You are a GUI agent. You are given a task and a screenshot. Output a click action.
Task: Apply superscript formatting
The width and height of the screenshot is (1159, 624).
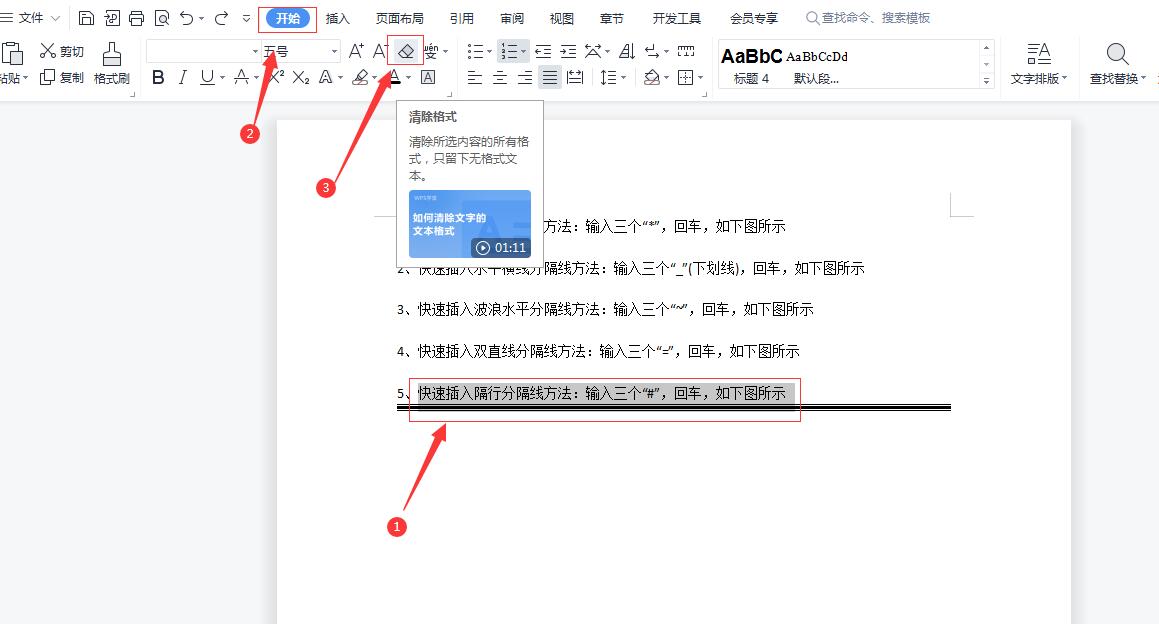coord(278,77)
